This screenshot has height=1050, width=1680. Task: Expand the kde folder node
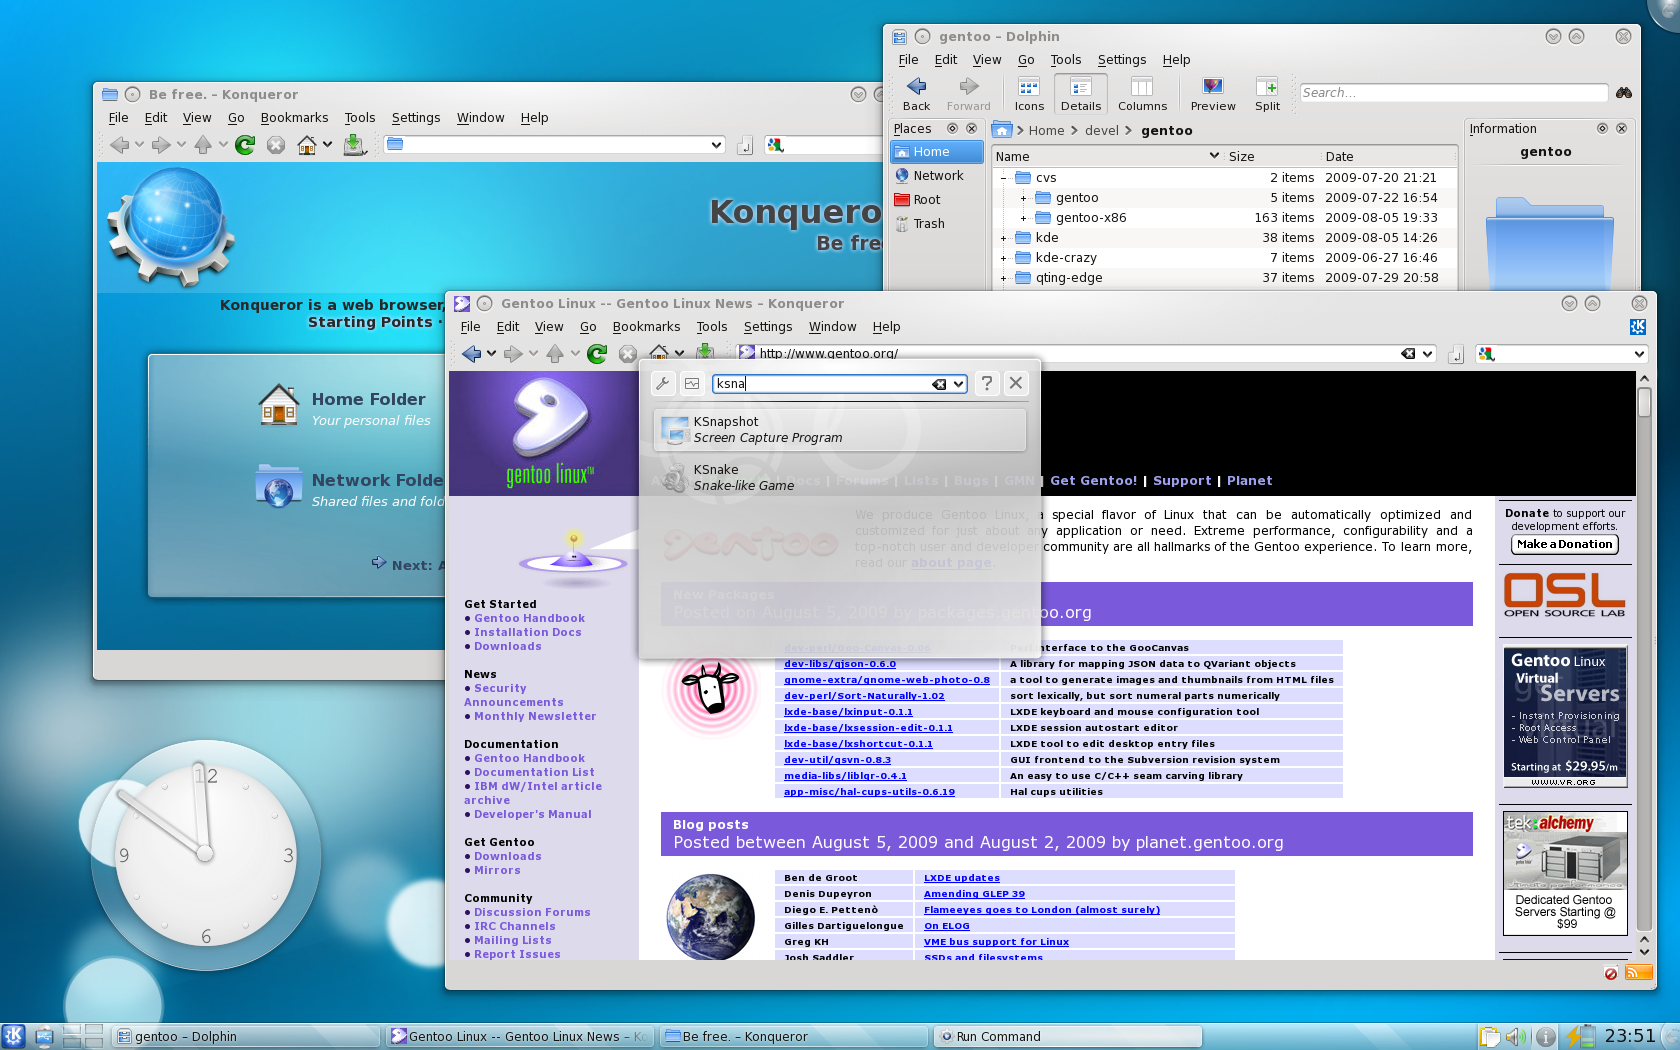pos(1003,238)
